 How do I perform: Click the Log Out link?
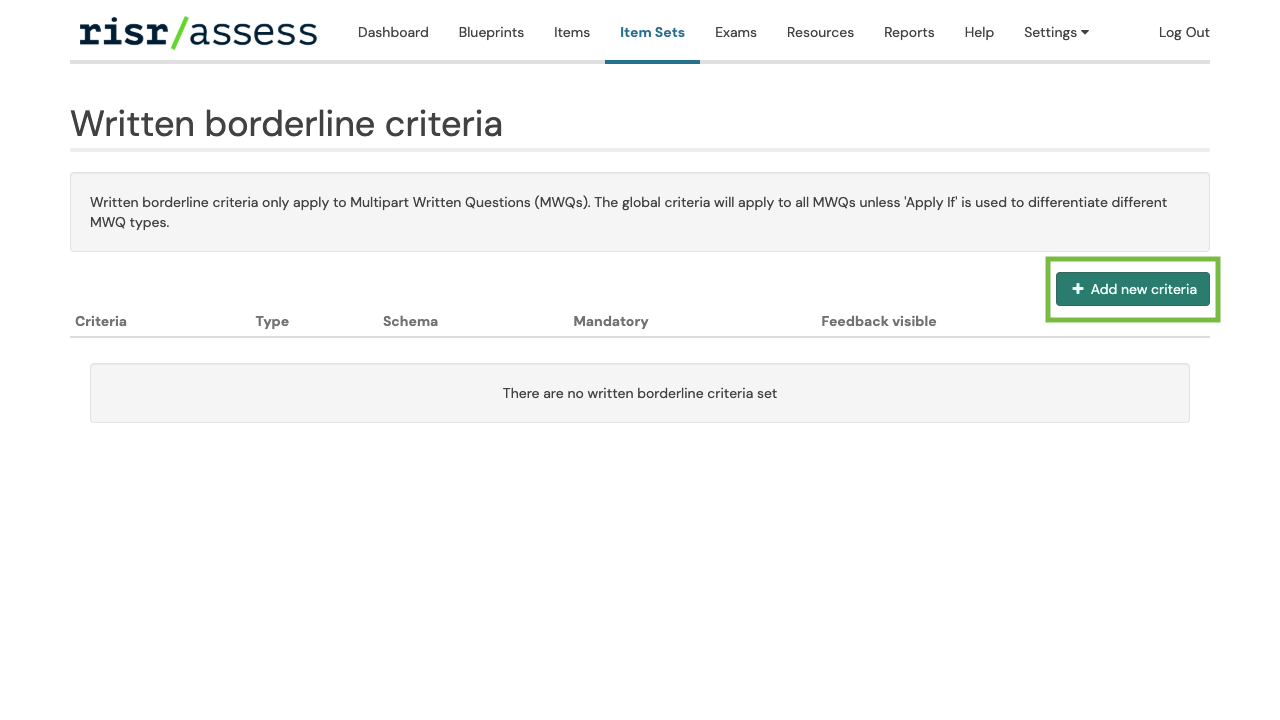[x=1184, y=32]
